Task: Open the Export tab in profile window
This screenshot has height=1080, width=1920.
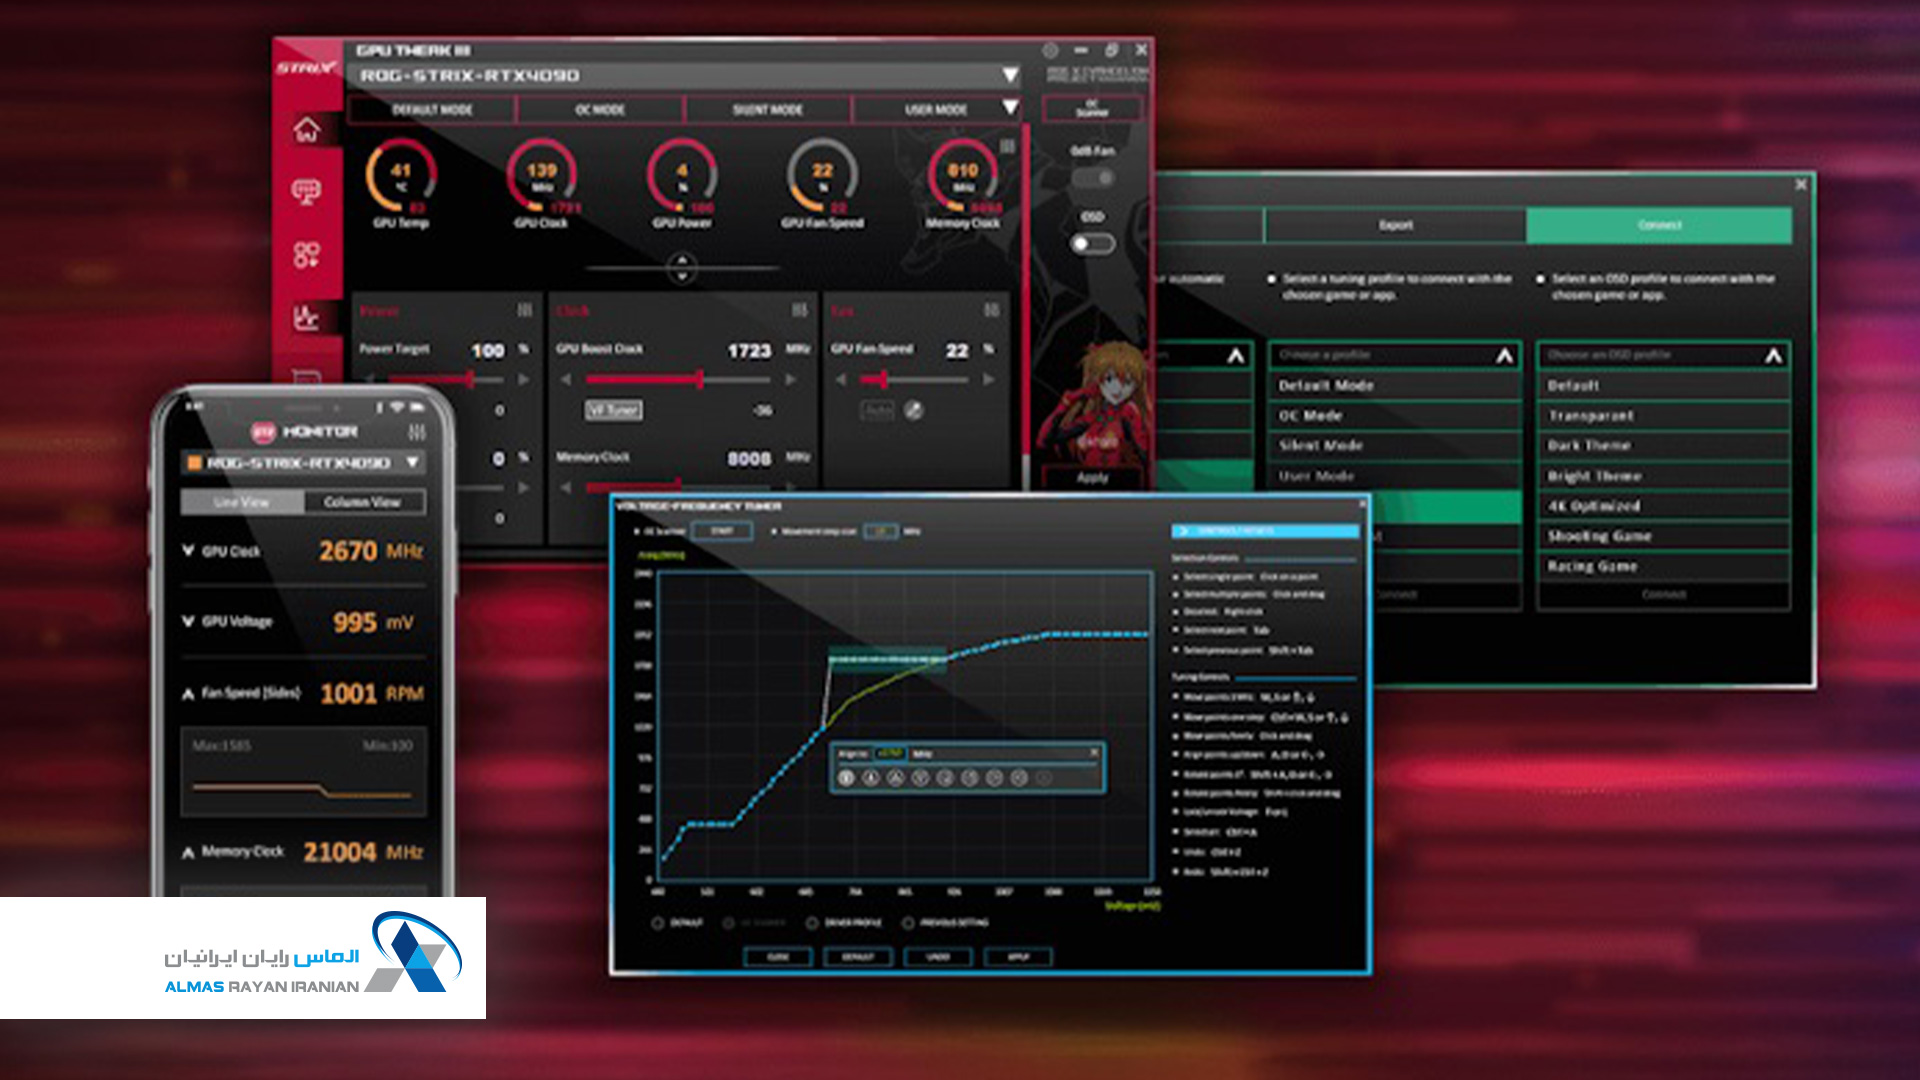Action: [x=1396, y=225]
